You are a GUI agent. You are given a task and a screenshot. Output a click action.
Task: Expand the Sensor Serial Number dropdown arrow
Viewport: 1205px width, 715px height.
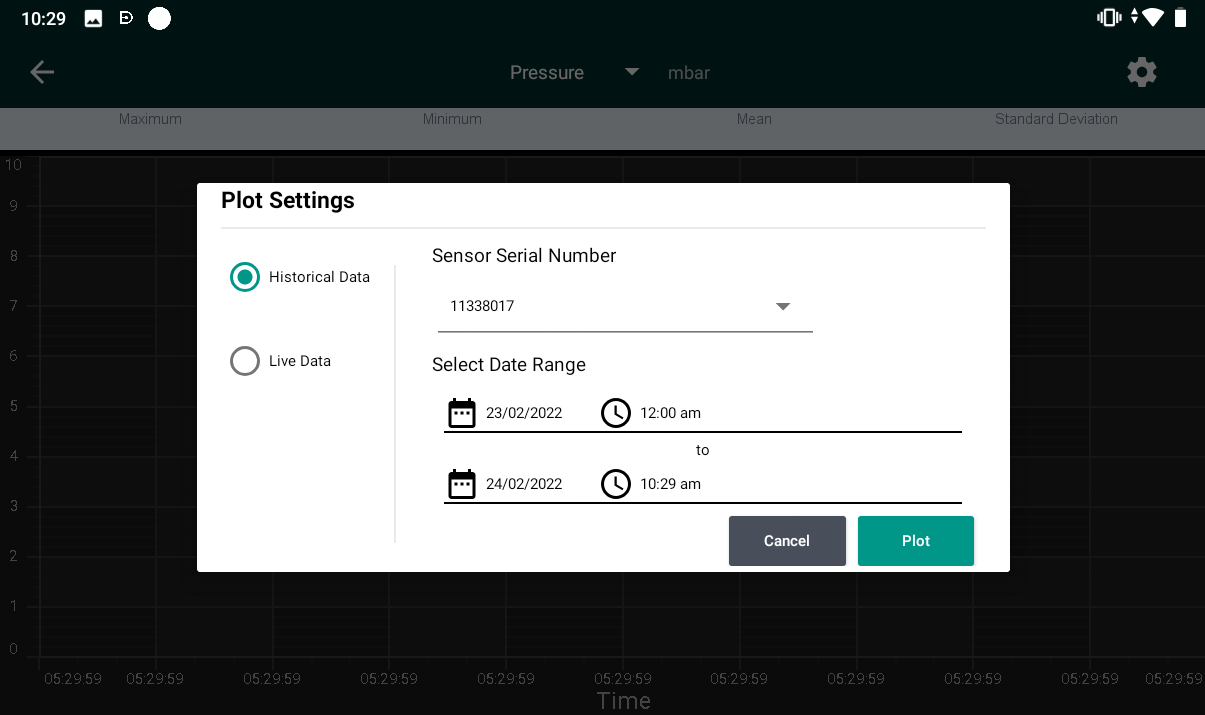783,307
